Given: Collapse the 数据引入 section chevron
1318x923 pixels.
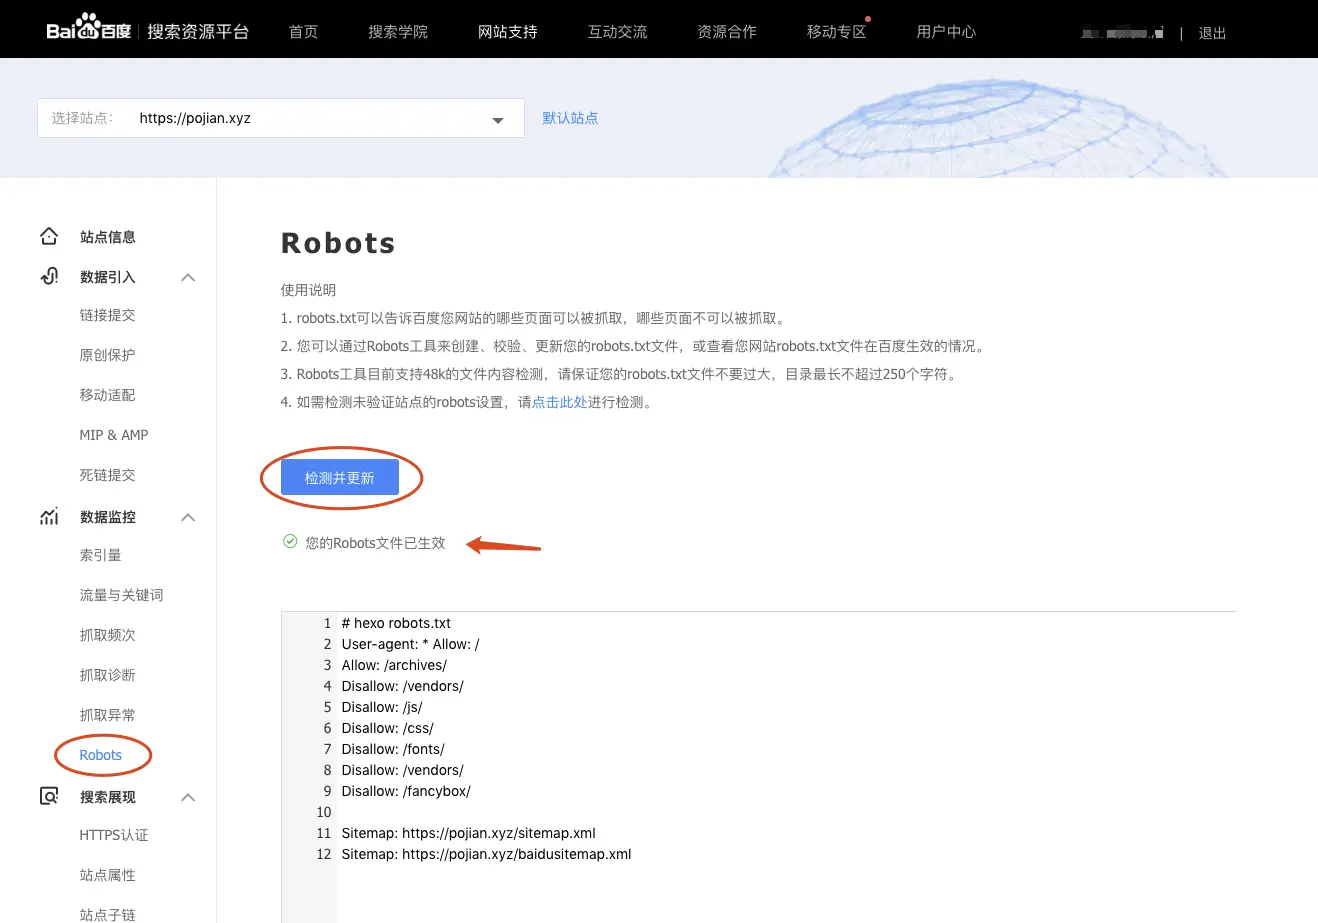Looking at the screenshot, I should 188,277.
